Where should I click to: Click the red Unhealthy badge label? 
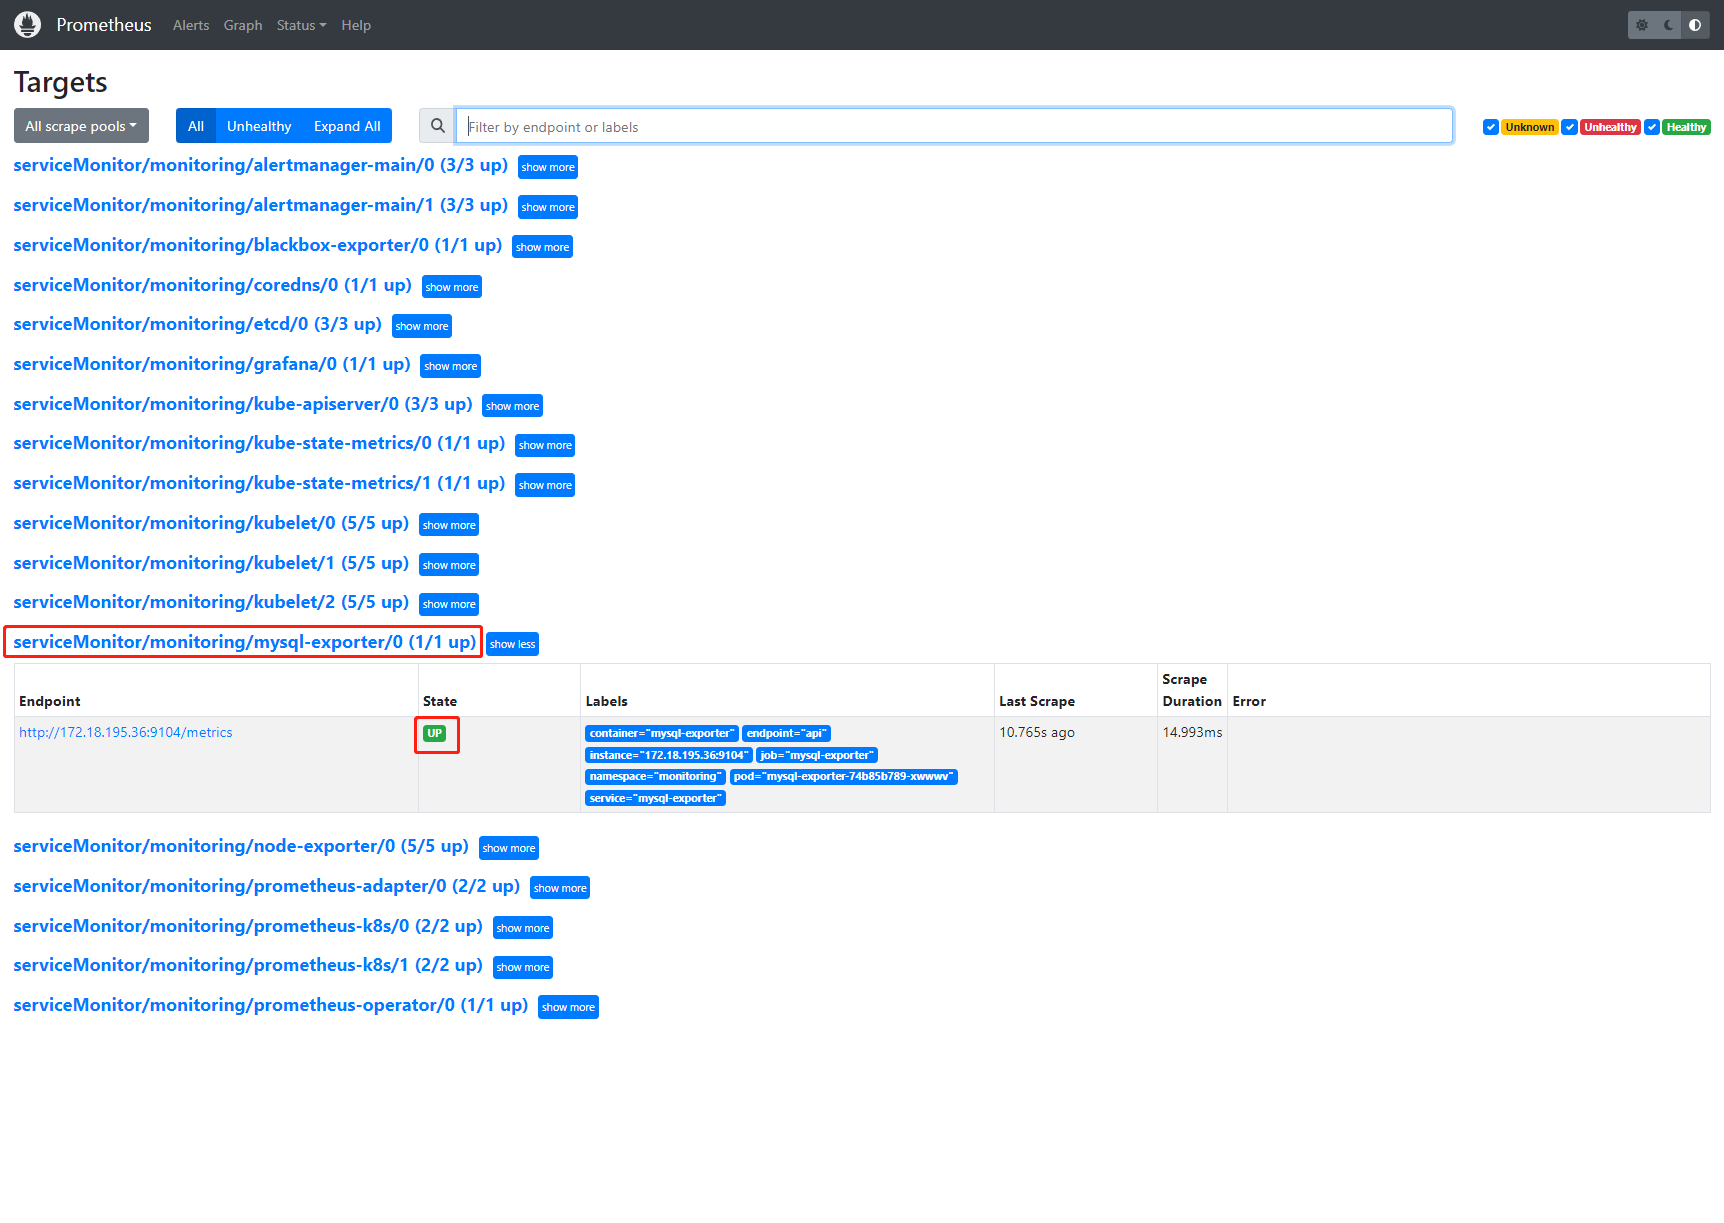coord(1610,127)
